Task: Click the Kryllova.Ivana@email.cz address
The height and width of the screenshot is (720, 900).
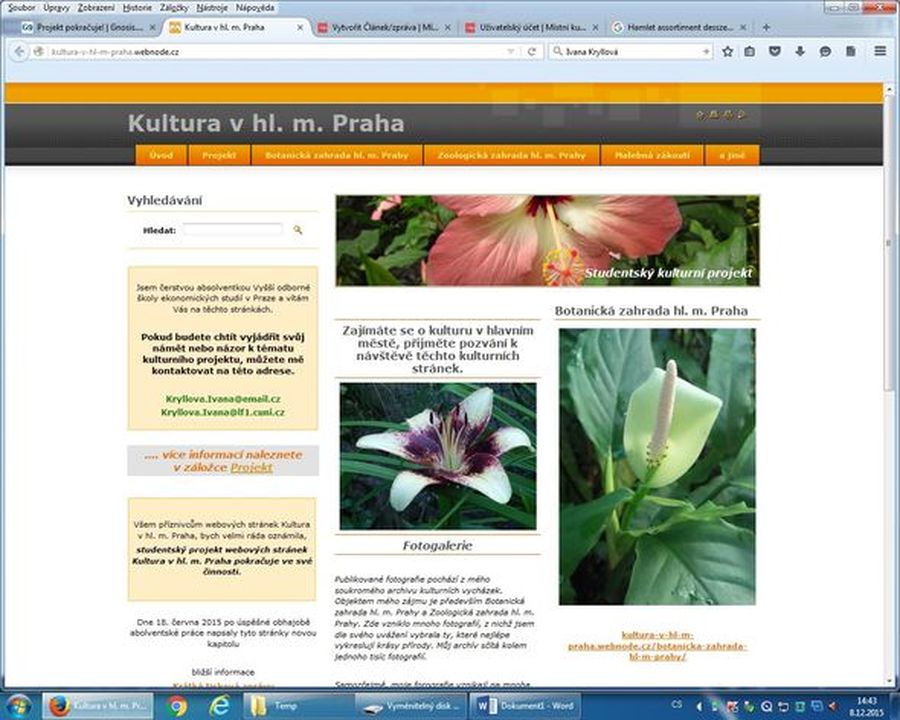Action: [223, 399]
